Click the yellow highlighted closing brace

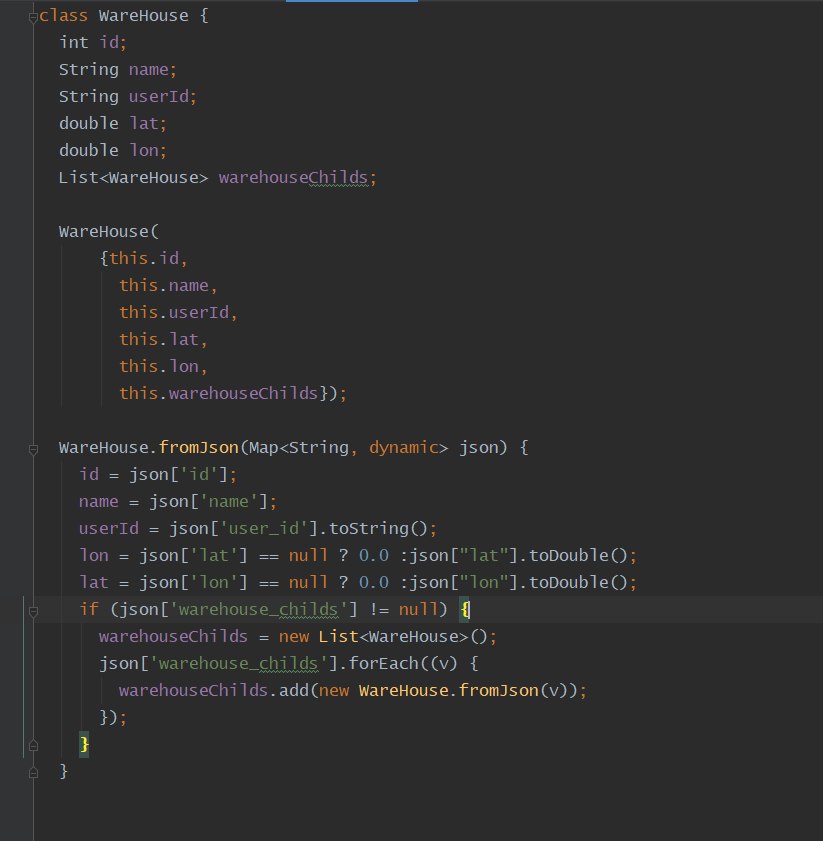click(x=84, y=744)
